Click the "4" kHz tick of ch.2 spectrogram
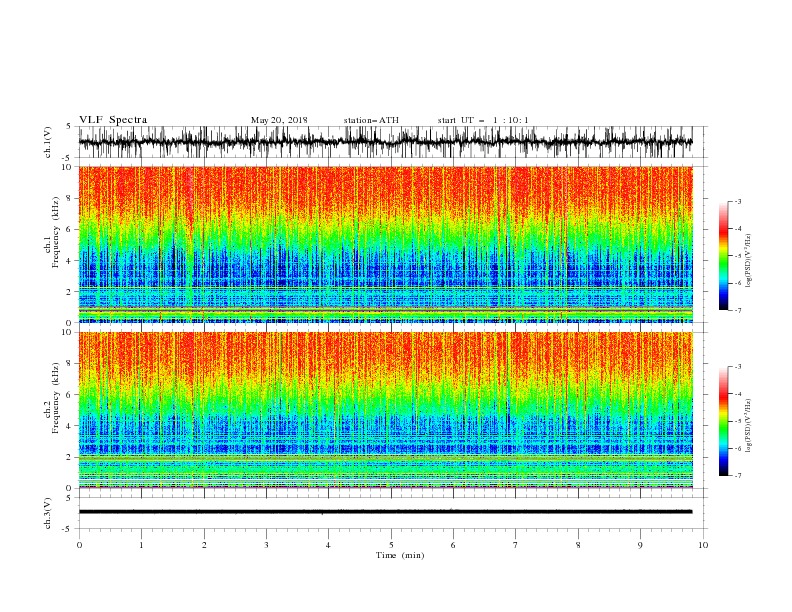Screen dimensions: 792x612 click(x=69, y=426)
